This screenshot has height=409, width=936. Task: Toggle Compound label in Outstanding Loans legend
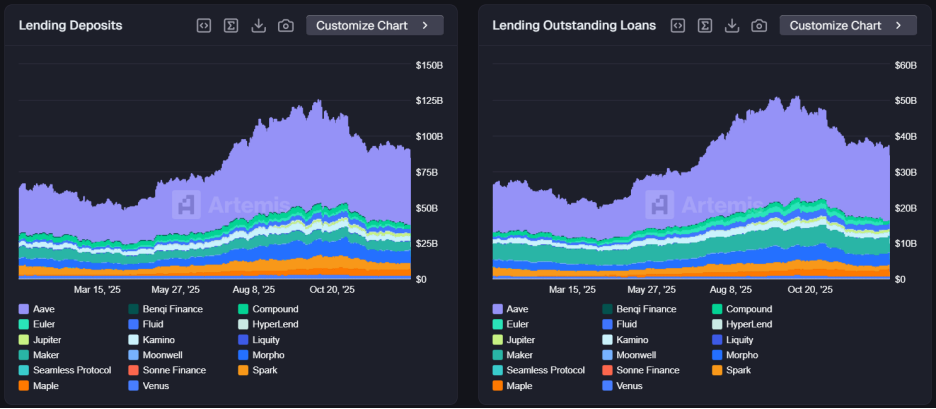click(x=750, y=309)
